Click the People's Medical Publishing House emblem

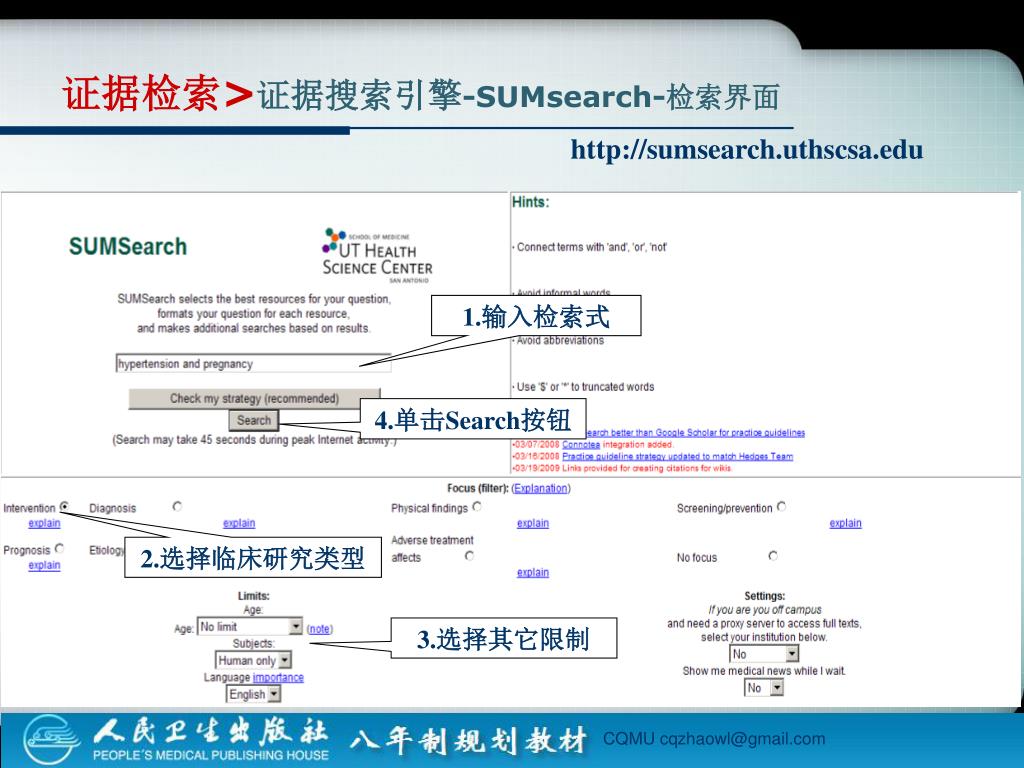pyautogui.click(x=52, y=740)
